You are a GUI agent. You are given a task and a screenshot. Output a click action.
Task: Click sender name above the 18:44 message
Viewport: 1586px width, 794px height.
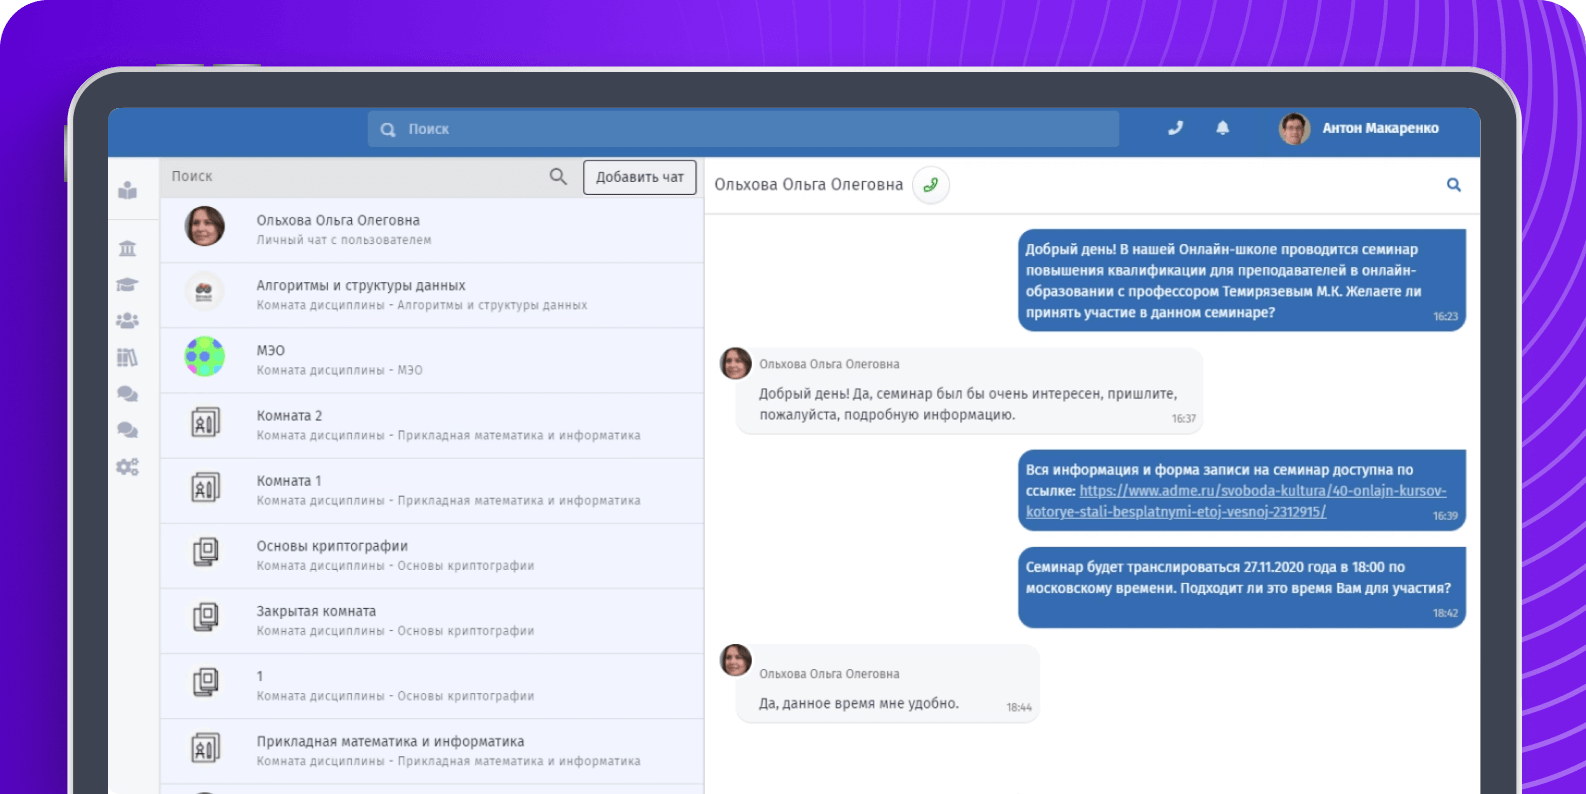pos(829,674)
